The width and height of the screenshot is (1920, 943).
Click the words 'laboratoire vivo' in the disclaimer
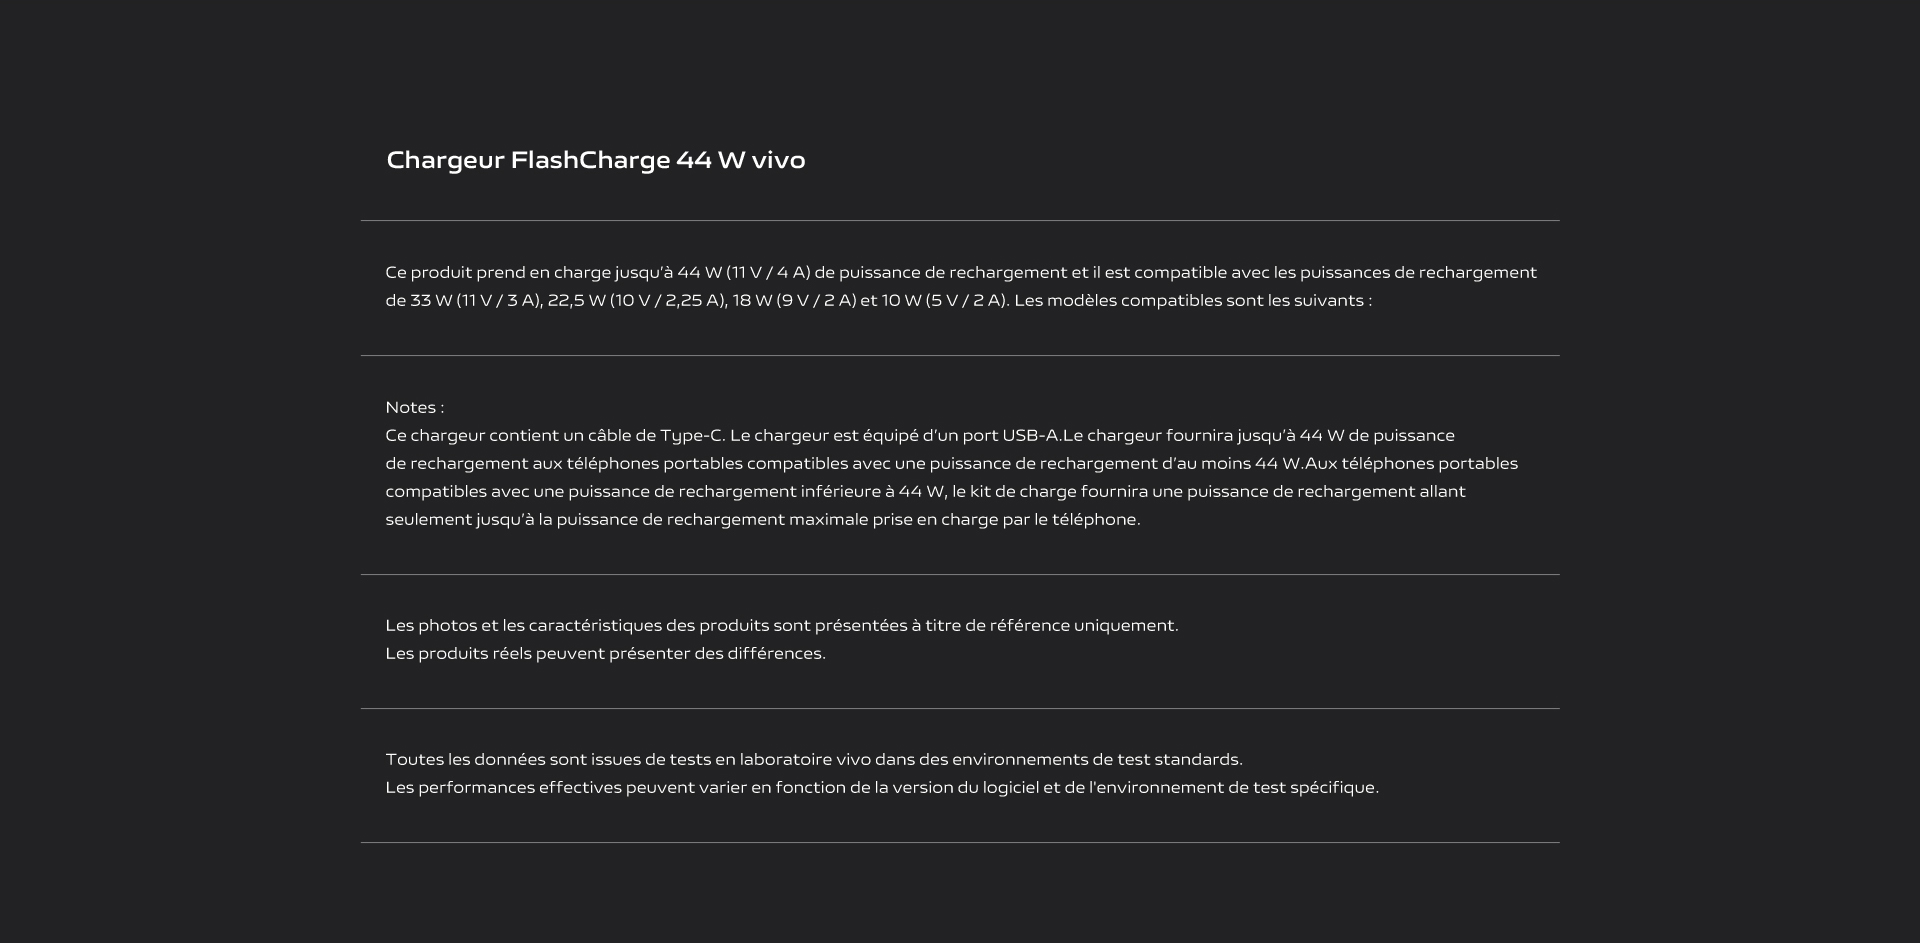[805, 759]
